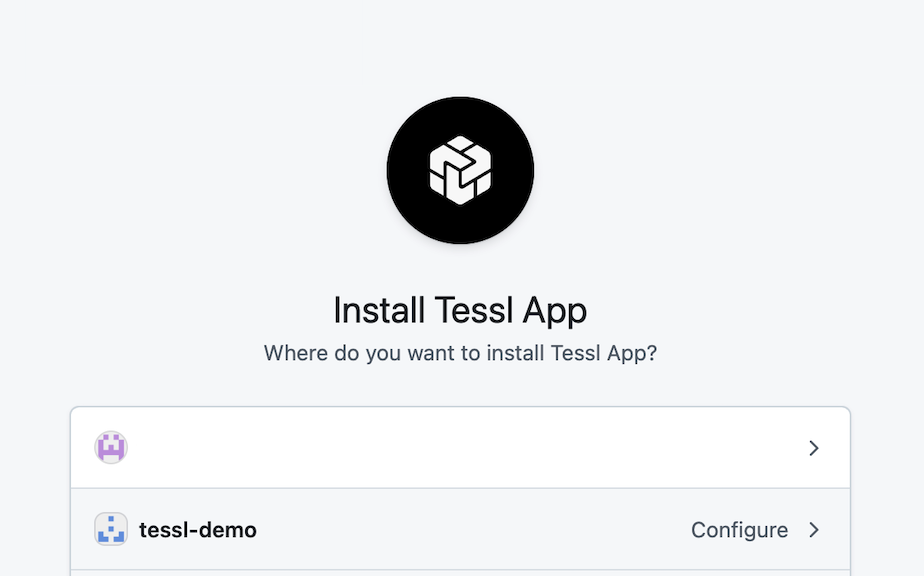Click the Configure link for tessl-demo
This screenshot has width=924, height=576.
[x=739, y=530]
